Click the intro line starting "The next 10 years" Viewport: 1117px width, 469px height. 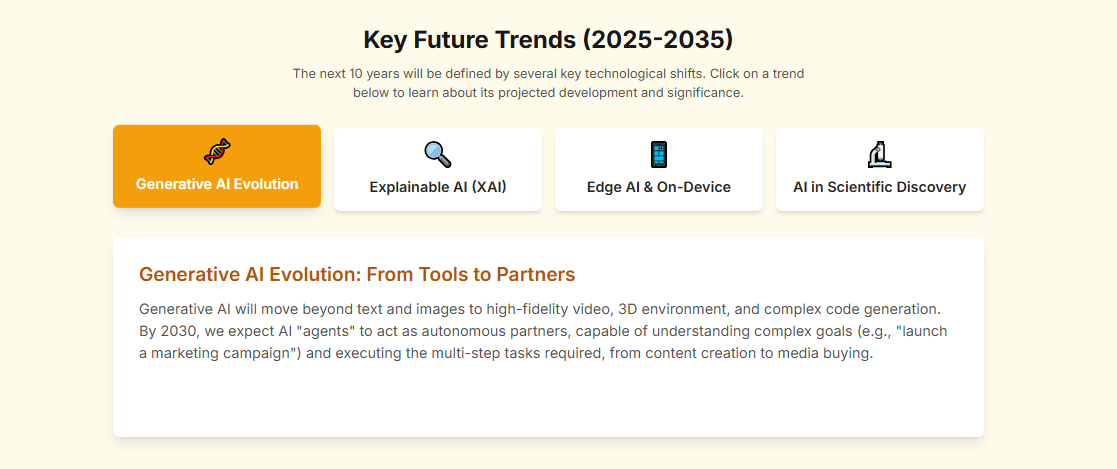(549, 73)
